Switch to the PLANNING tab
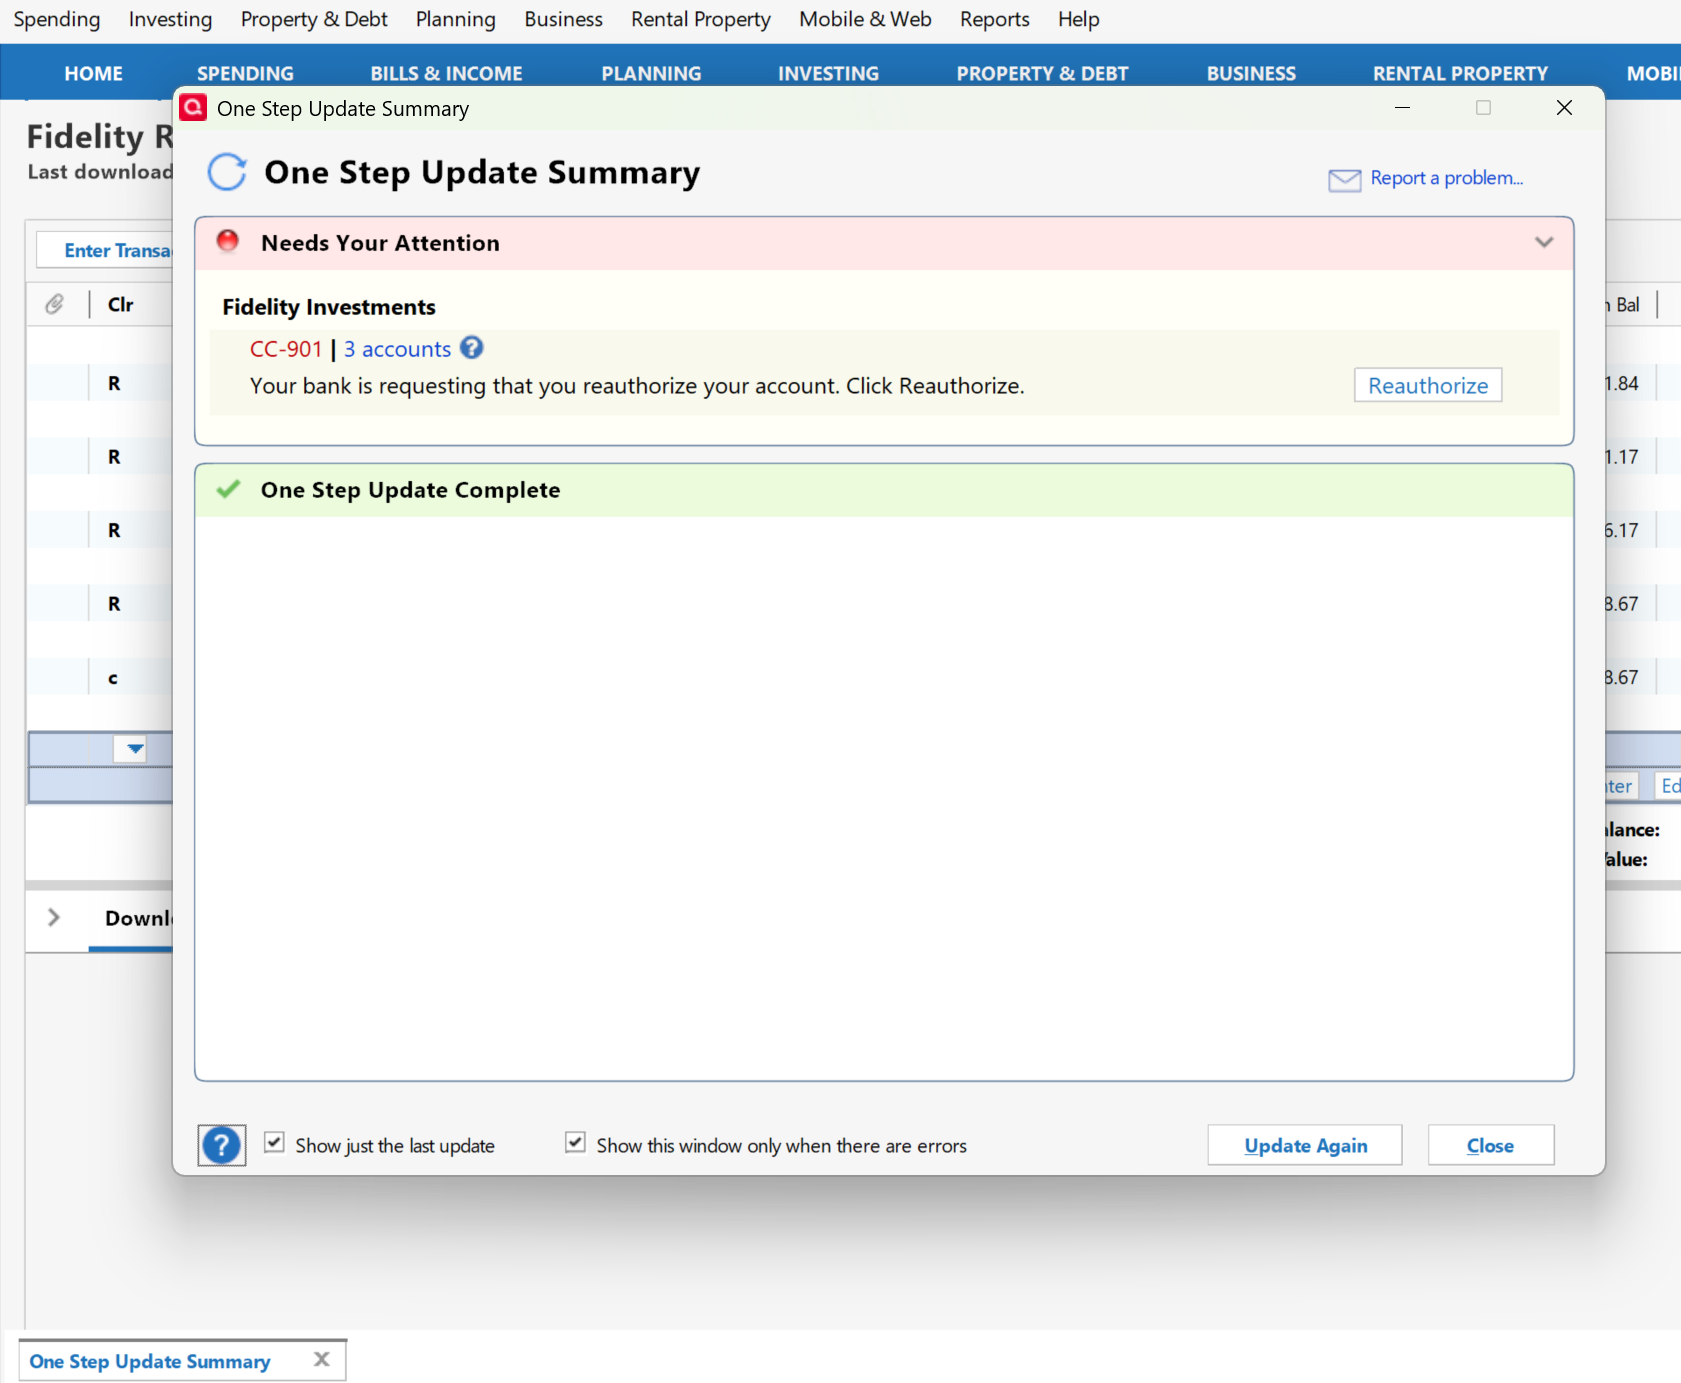Image resolution: width=1681 pixels, height=1383 pixels. coord(651,73)
